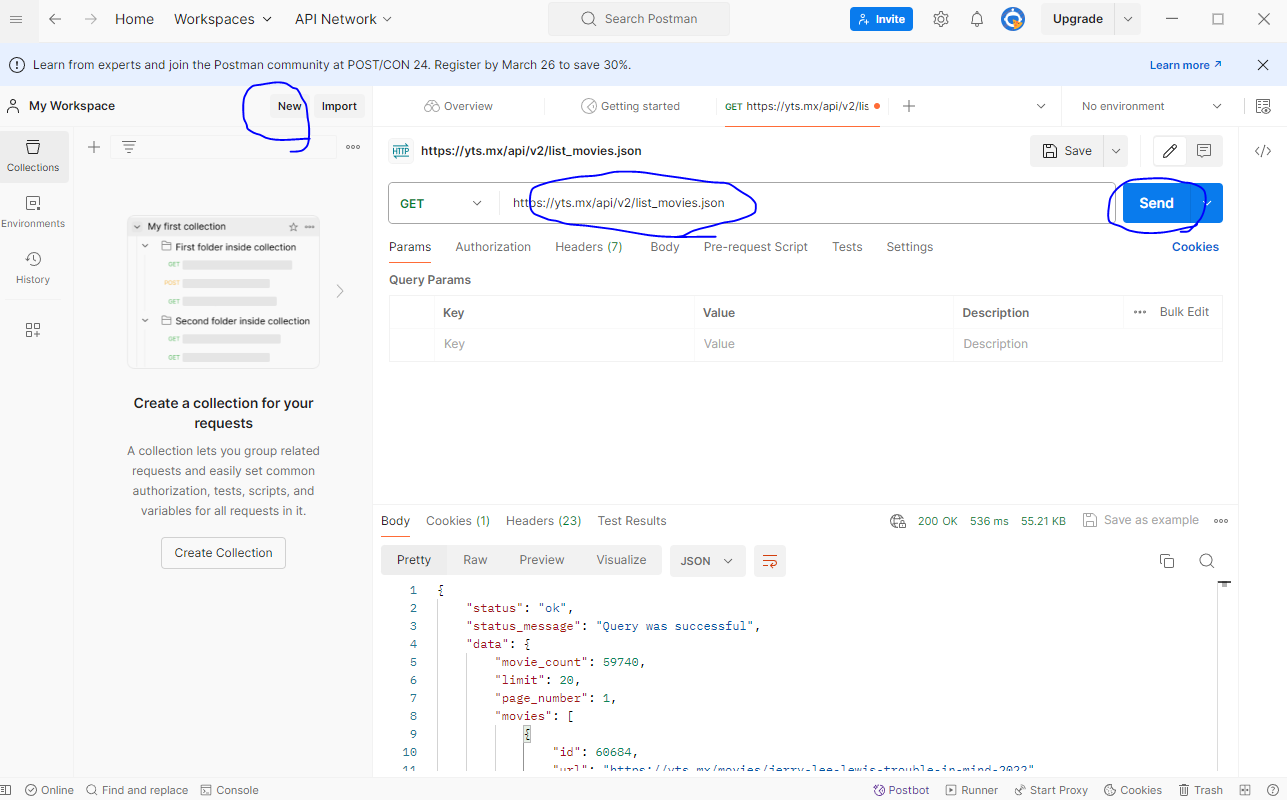Screen dimensions: 1287x800
Task: Search the response with the magnifier icon
Action: 1207,561
